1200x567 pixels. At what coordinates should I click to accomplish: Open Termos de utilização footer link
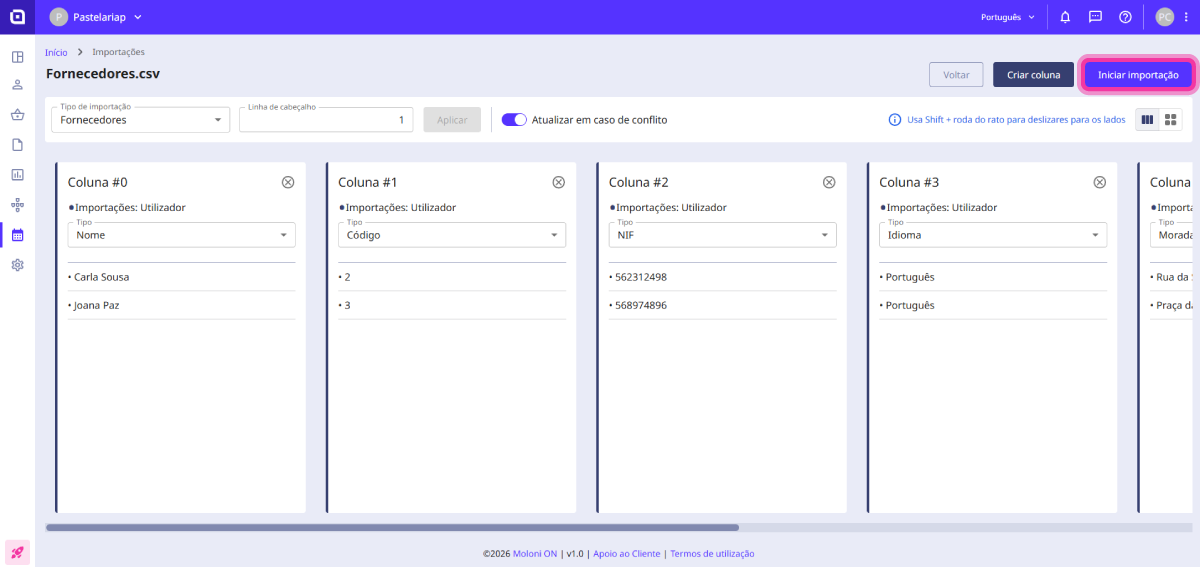tap(712, 553)
